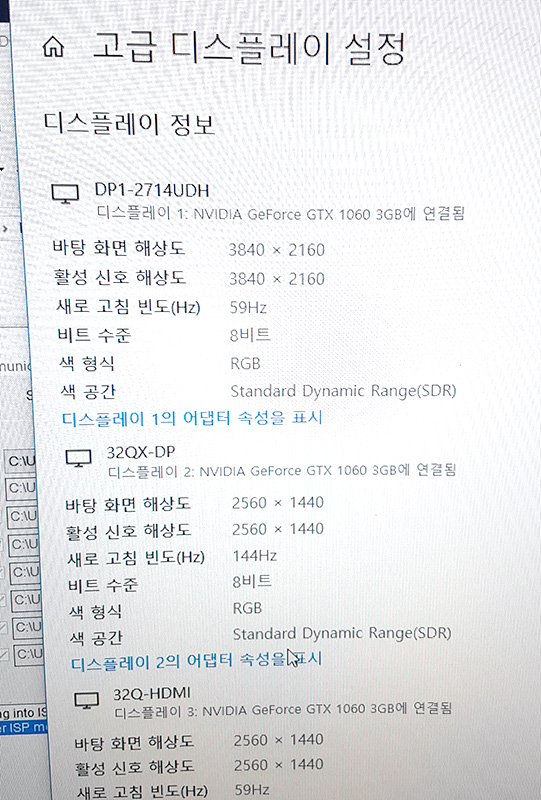This screenshot has height=800, width=541.
Task: Click 32QX-DP '활성 신호 해상도' value 2560 × 1440
Action: pos(278,529)
